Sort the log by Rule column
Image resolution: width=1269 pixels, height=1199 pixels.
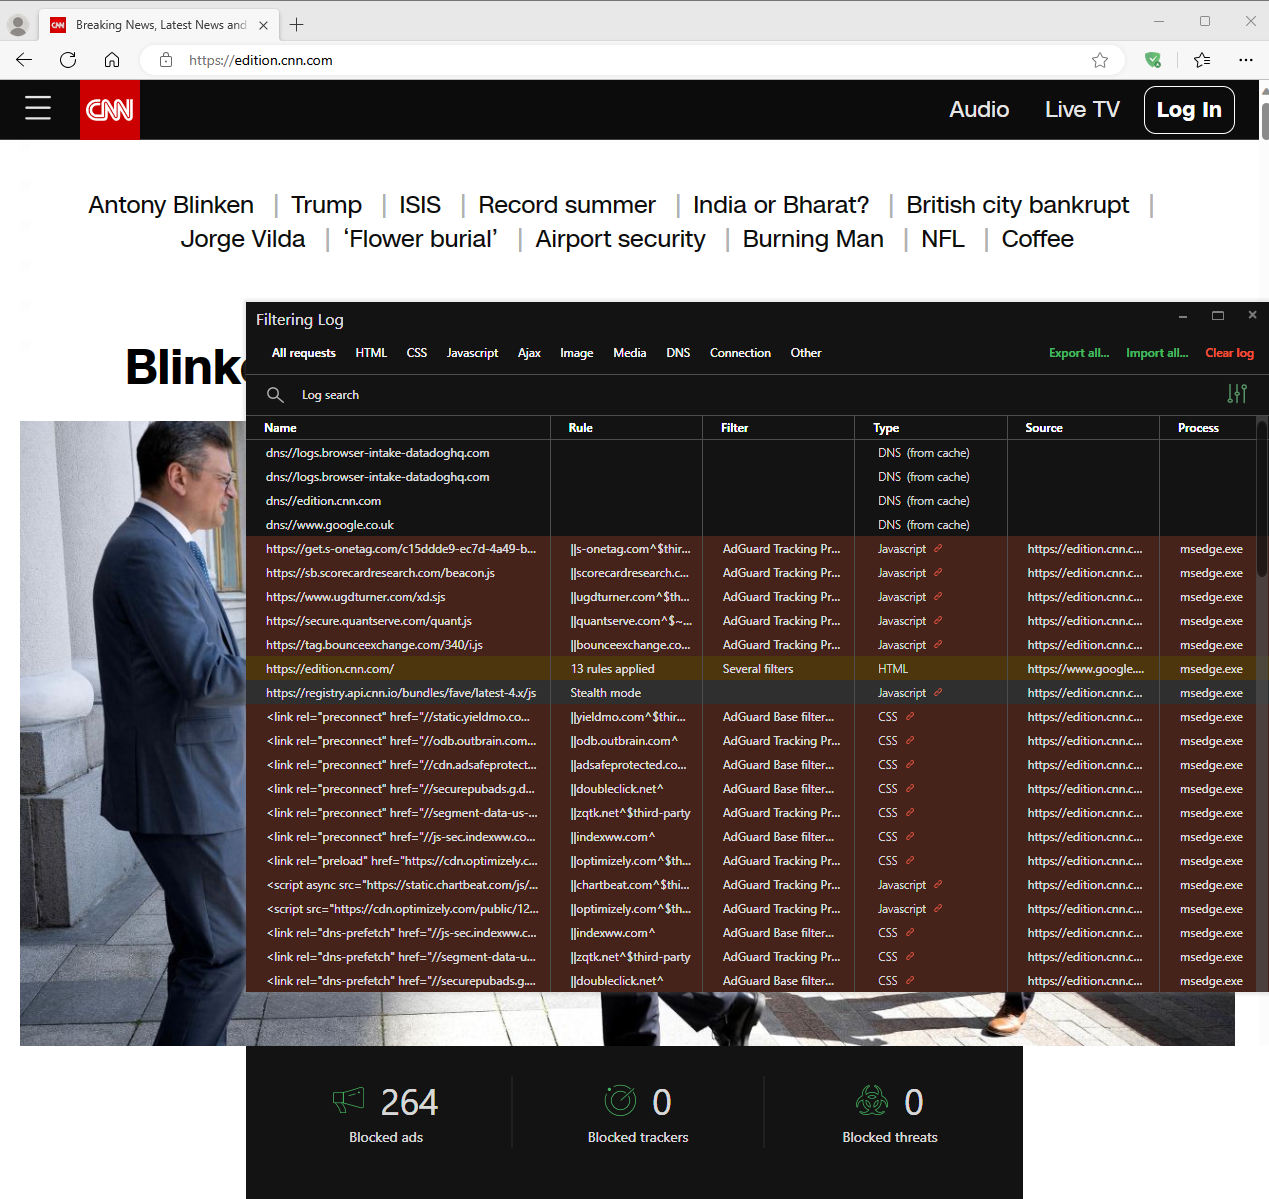[x=626, y=428]
